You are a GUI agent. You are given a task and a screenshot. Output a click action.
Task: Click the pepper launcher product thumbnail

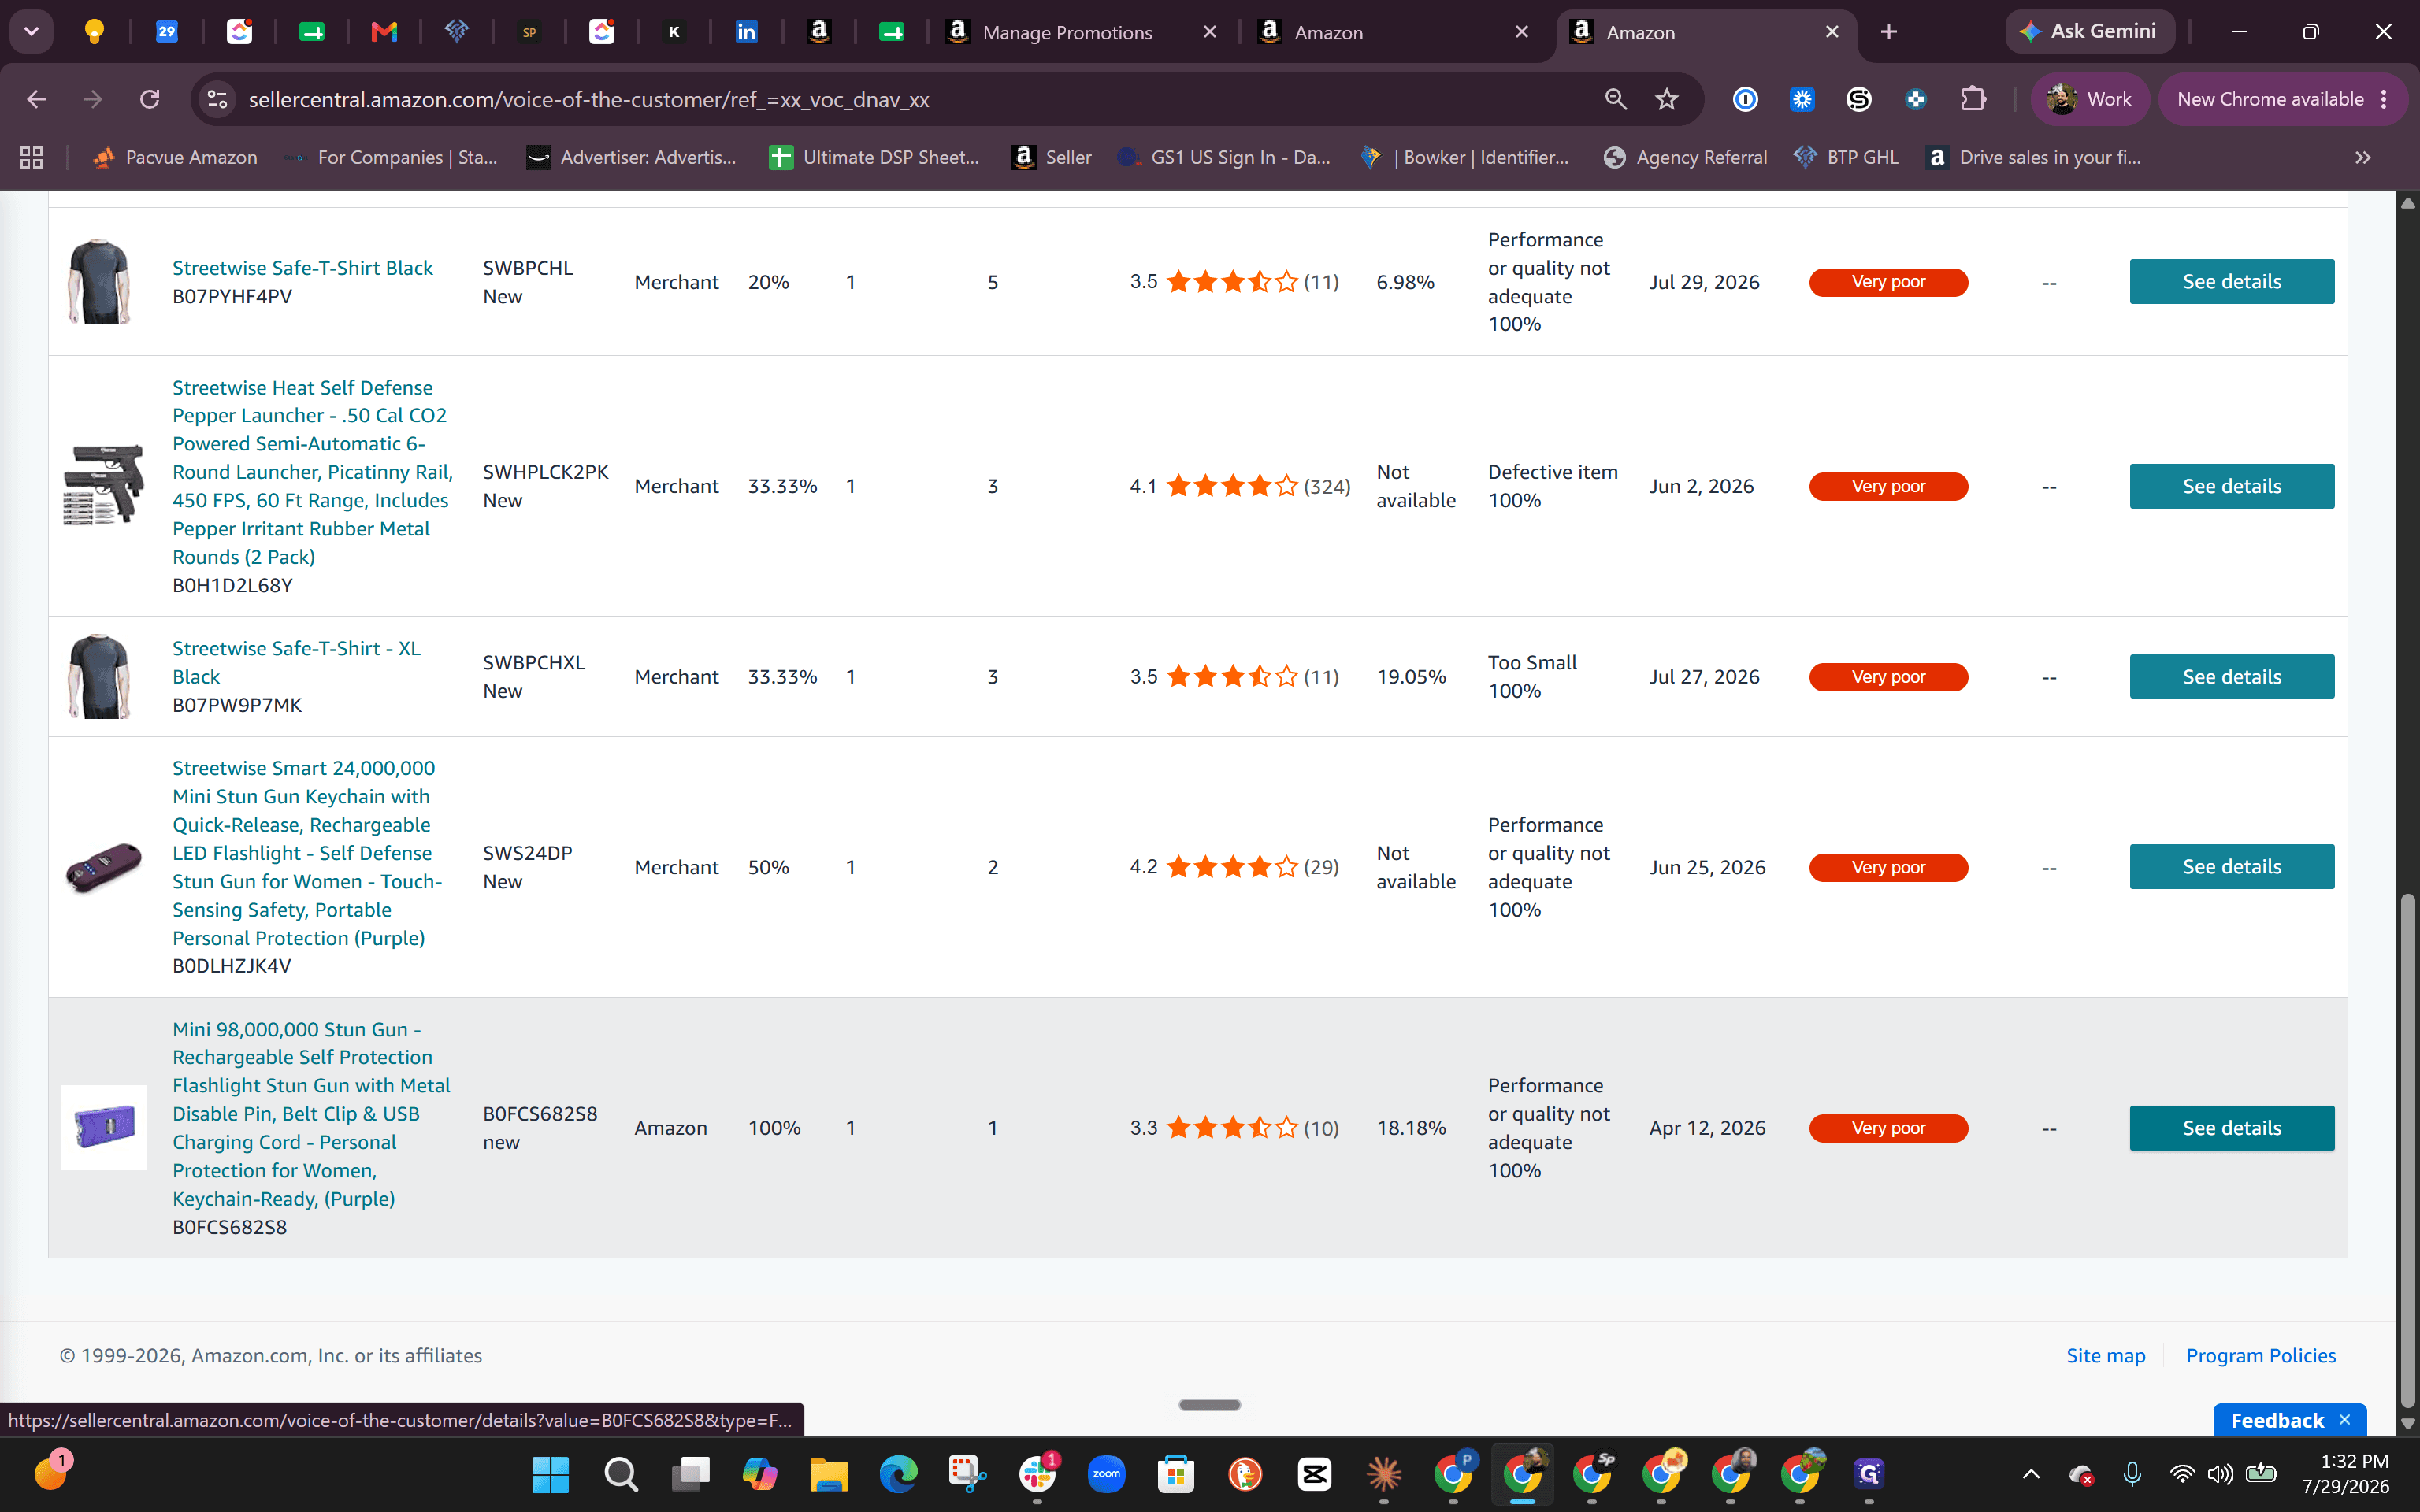click(103, 486)
